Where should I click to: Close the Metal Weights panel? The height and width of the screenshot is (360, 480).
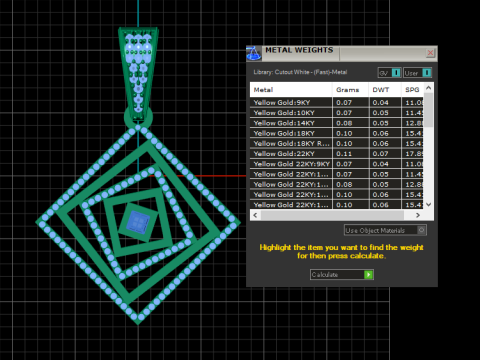pyautogui.click(x=430, y=53)
